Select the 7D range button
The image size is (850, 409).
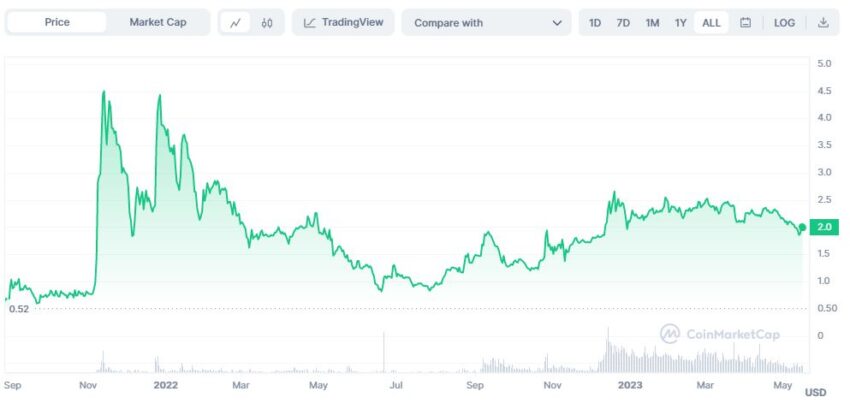(623, 22)
